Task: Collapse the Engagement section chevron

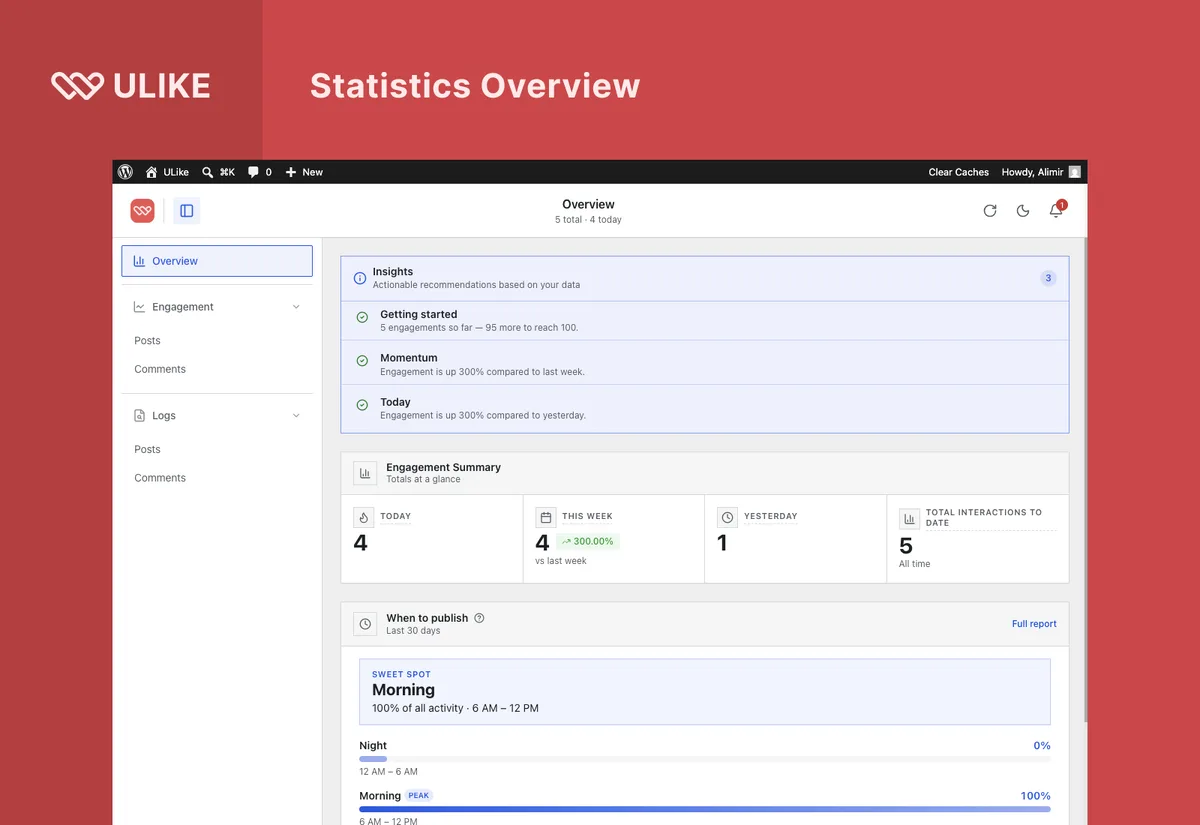Action: coord(296,307)
